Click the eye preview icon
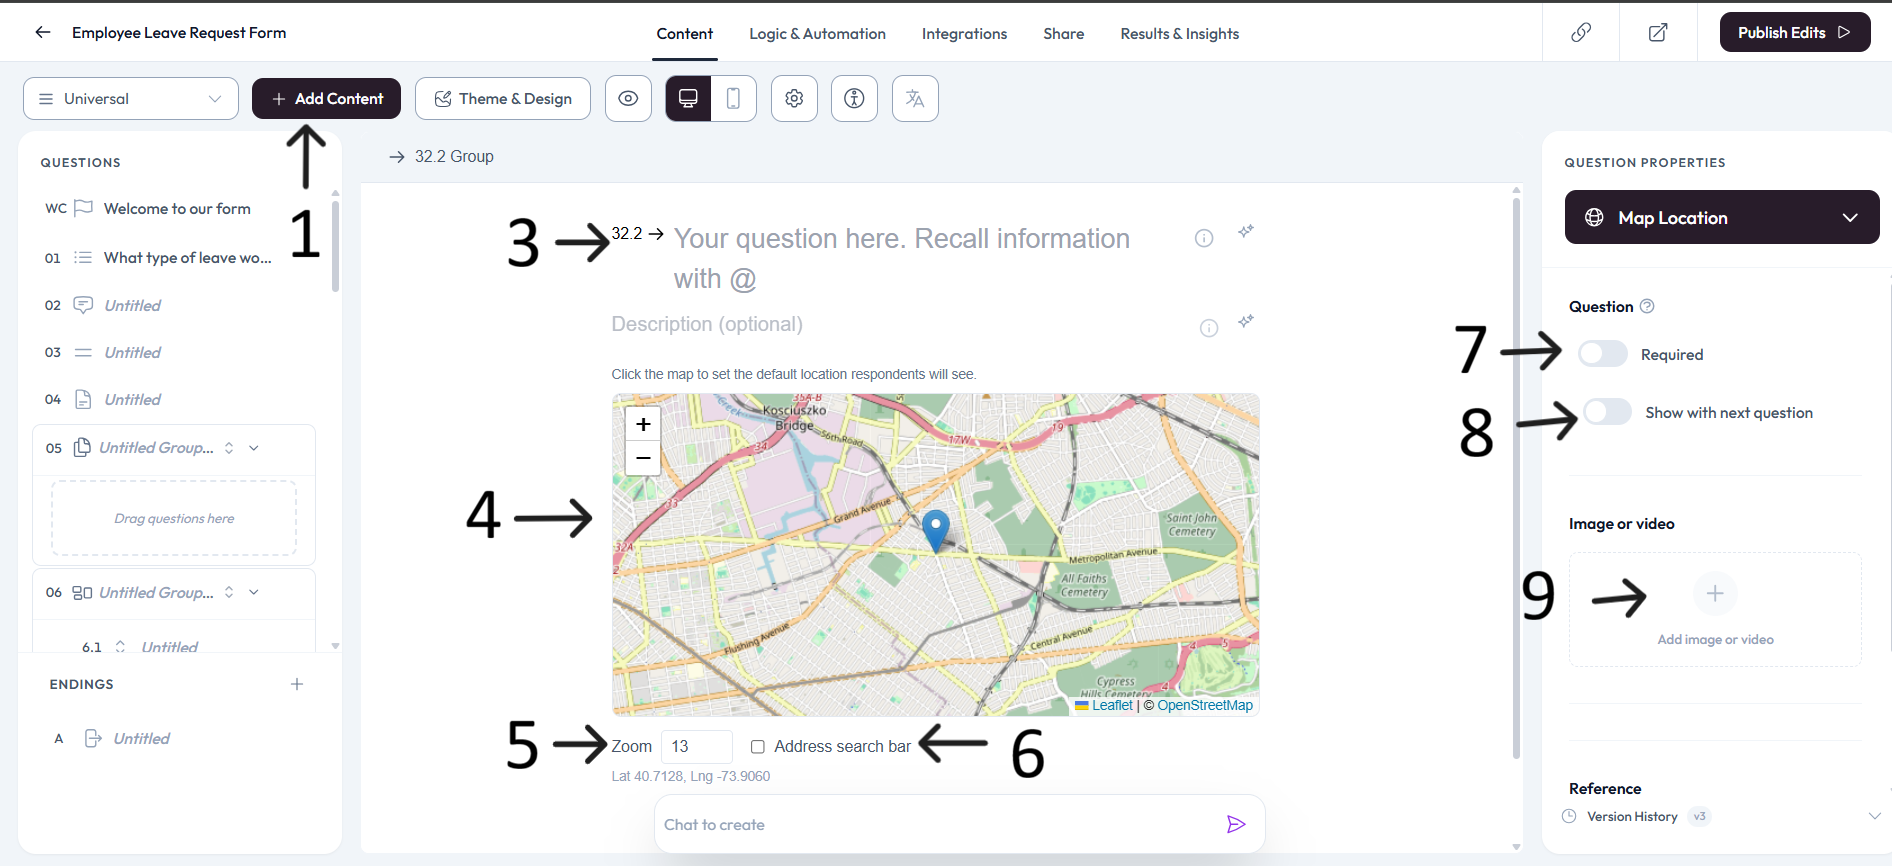 pyautogui.click(x=628, y=98)
